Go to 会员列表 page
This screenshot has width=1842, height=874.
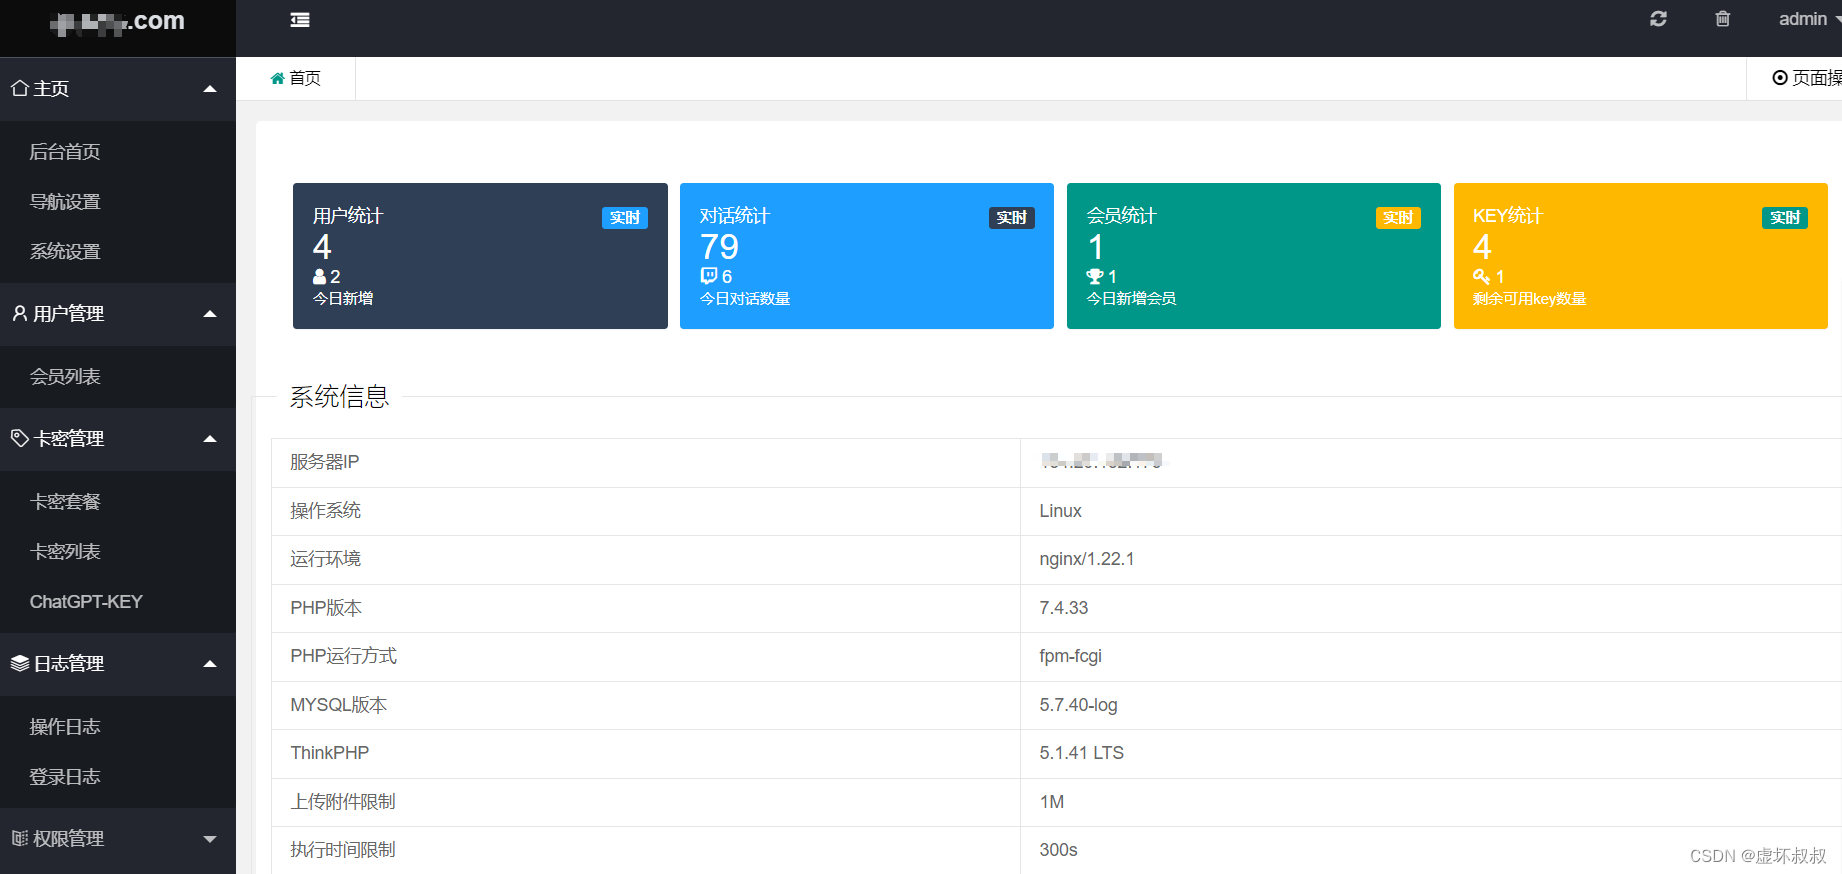tap(65, 377)
